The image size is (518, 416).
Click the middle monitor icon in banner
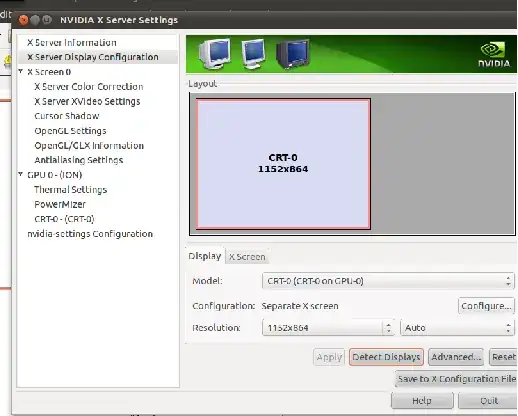click(x=253, y=54)
